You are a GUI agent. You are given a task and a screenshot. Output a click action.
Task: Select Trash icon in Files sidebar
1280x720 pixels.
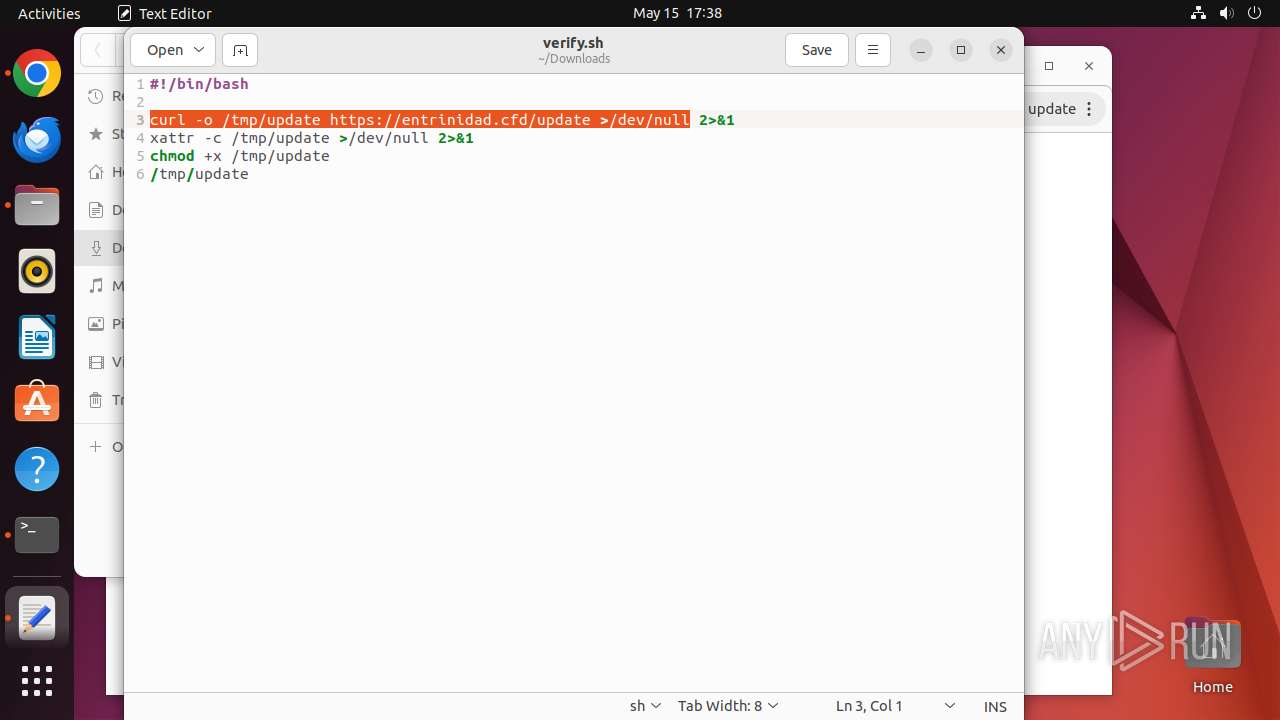(96, 400)
